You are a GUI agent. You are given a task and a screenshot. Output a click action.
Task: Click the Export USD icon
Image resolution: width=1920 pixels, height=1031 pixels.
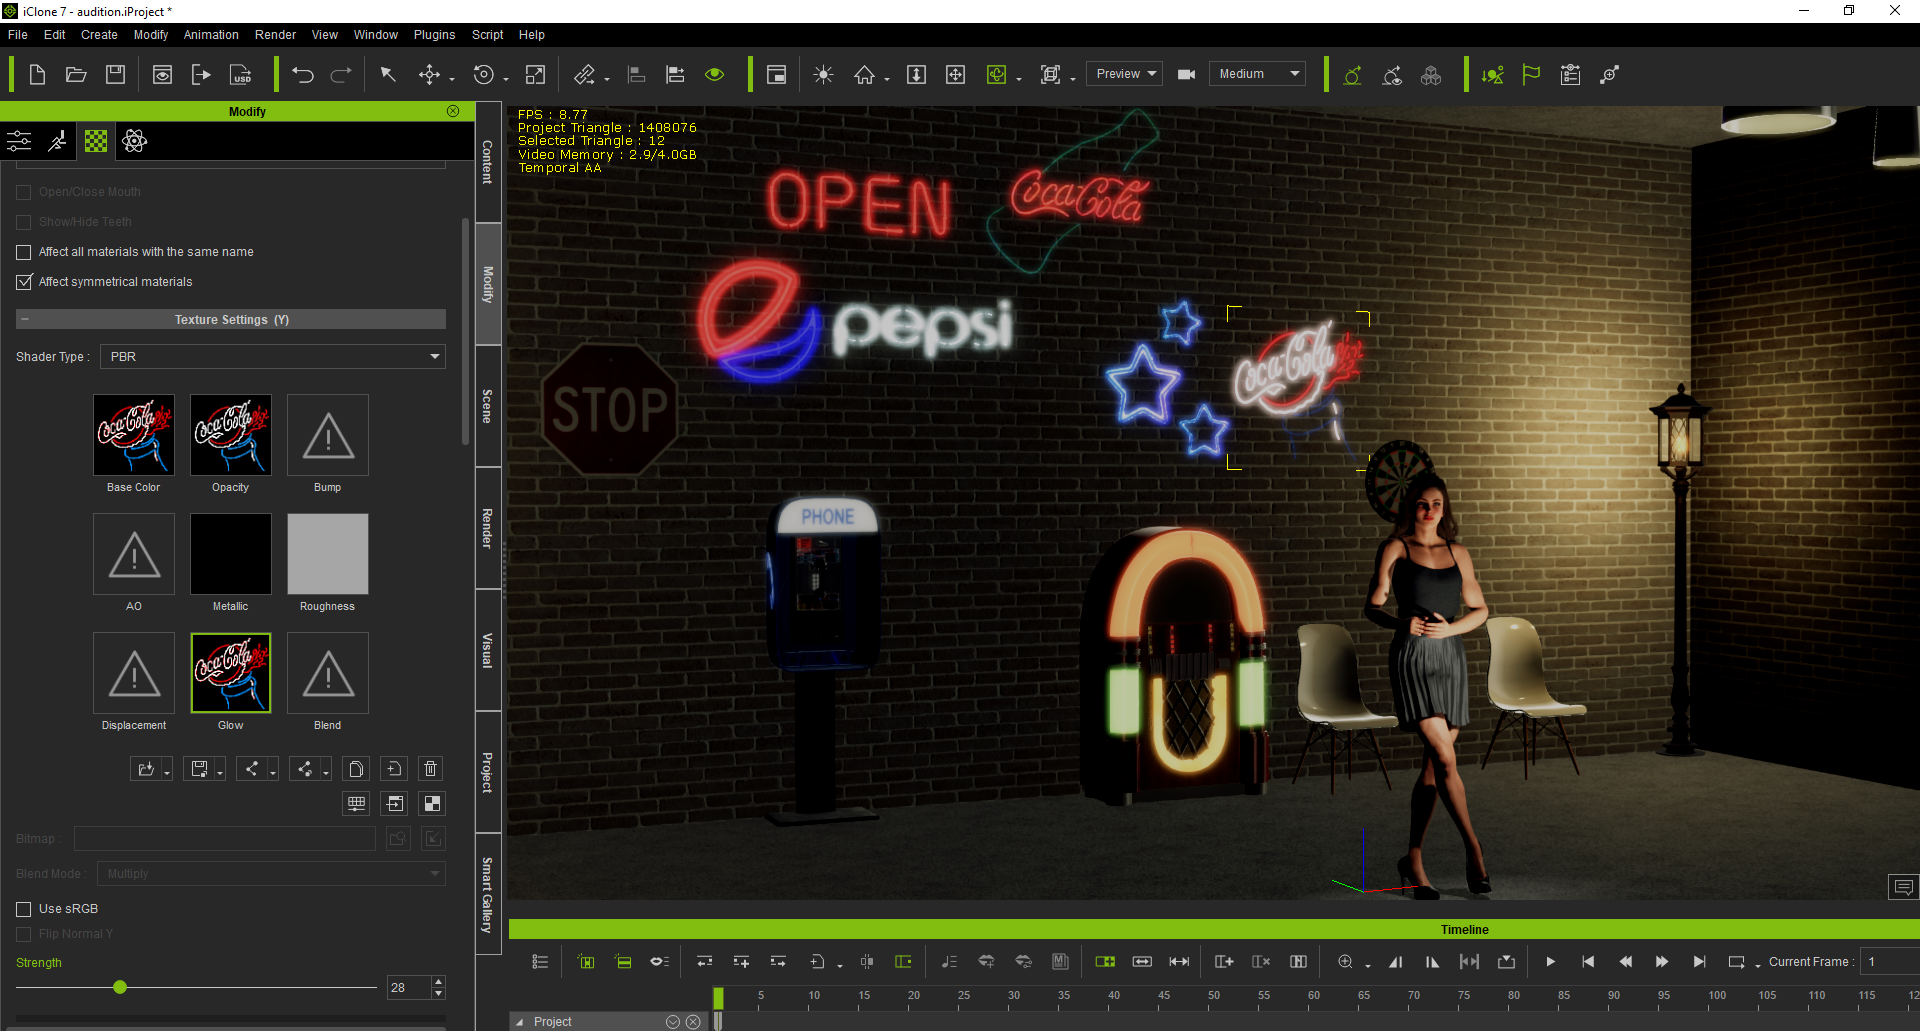pos(241,75)
